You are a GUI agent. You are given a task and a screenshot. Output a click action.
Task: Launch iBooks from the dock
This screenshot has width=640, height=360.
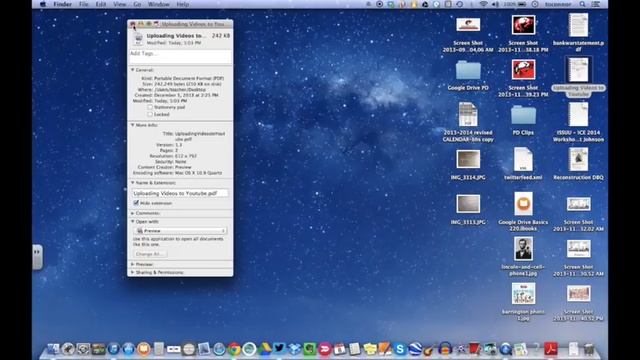coord(144,349)
